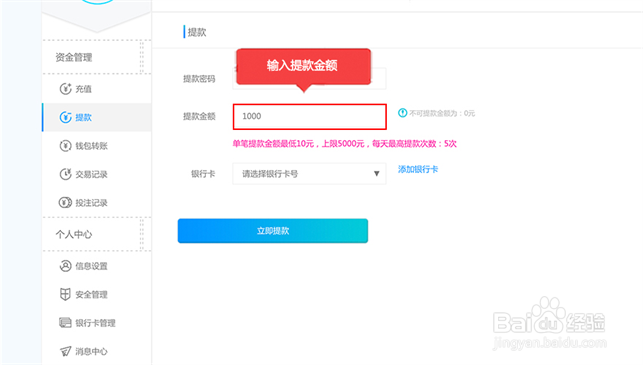Click the 消息中心 paper plane icon
This screenshot has width=643, height=365.
(x=66, y=351)
